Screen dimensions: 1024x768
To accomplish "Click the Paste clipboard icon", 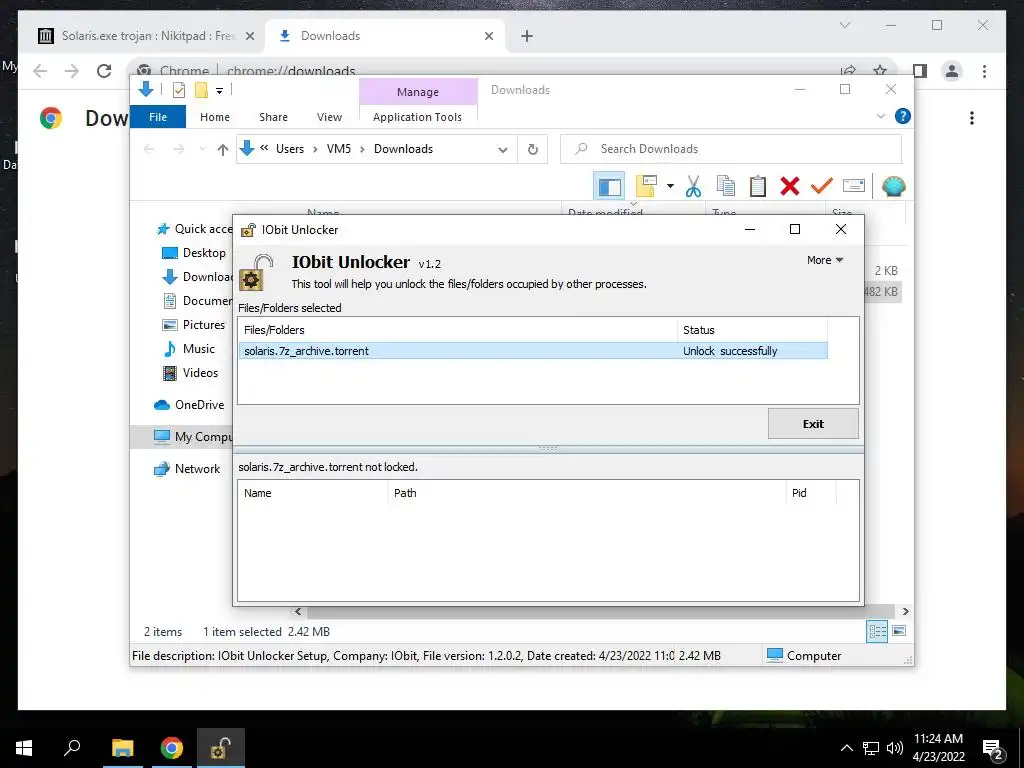I will coord(758,186).
